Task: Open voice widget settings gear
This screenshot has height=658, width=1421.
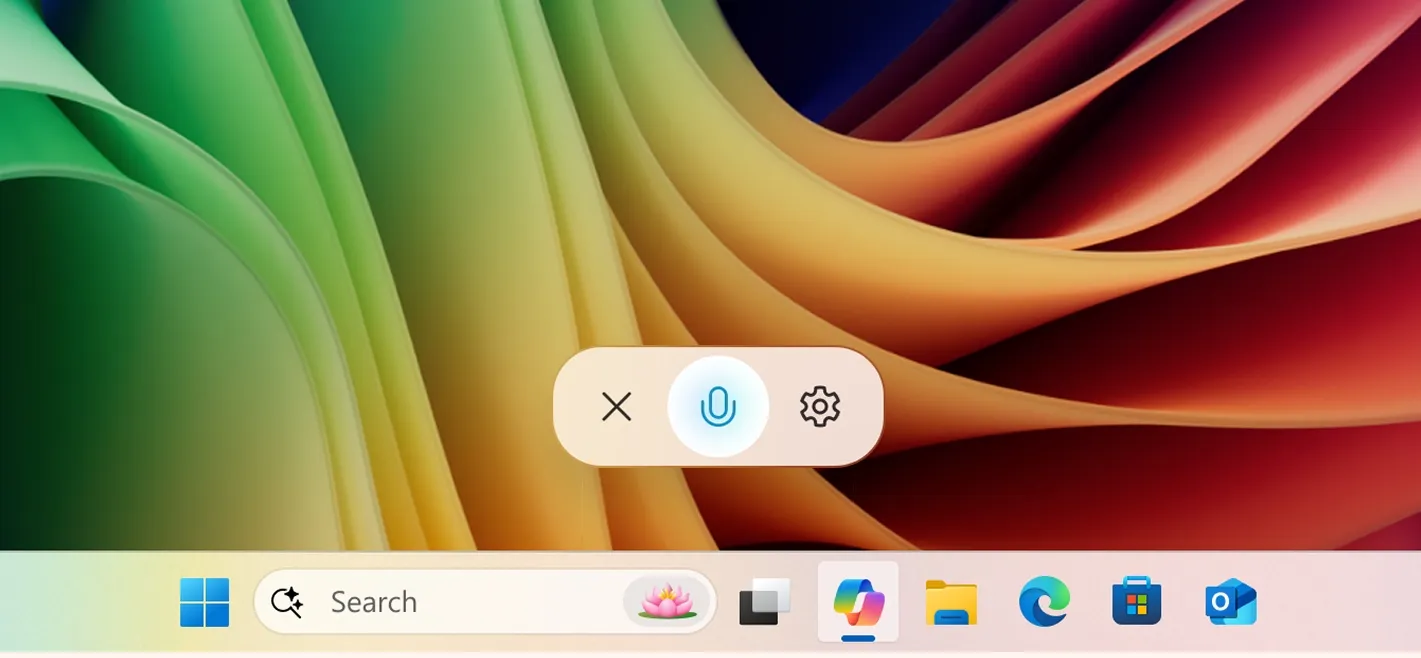Action: [820, 407]
